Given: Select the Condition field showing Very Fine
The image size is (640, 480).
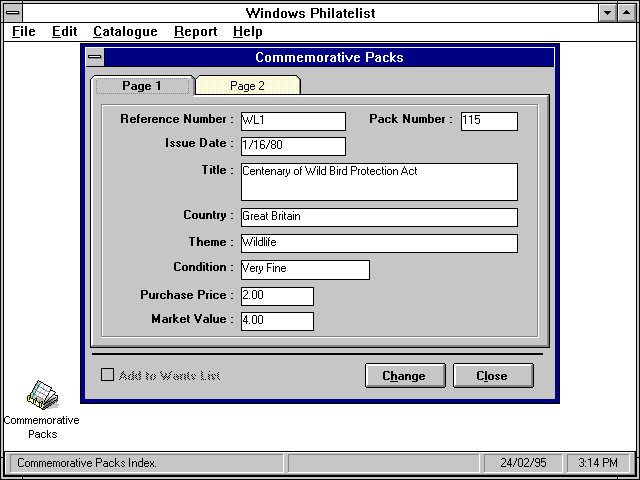Looking at the screenshot, I should tap(304, 270).
